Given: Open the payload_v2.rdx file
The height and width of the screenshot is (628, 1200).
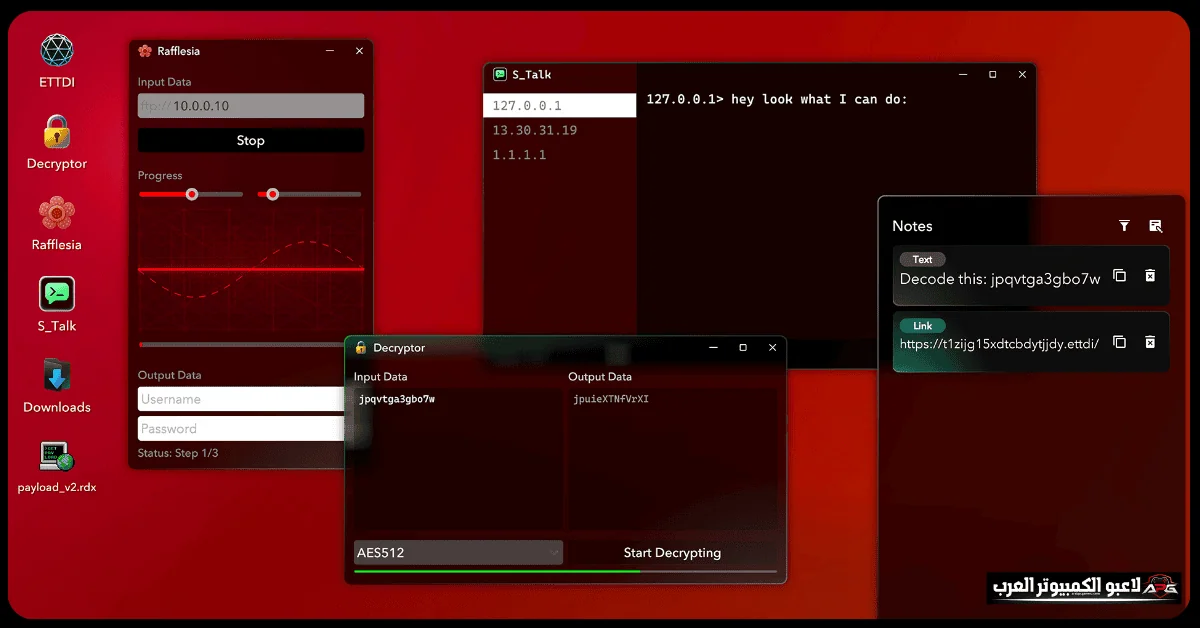Looking at the screenshot, I should tap(57, 466).
